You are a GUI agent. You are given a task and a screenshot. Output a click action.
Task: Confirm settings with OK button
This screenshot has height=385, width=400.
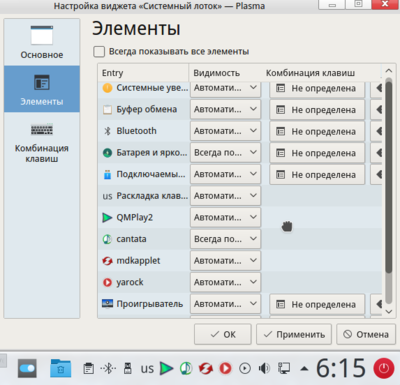[223, 334]
